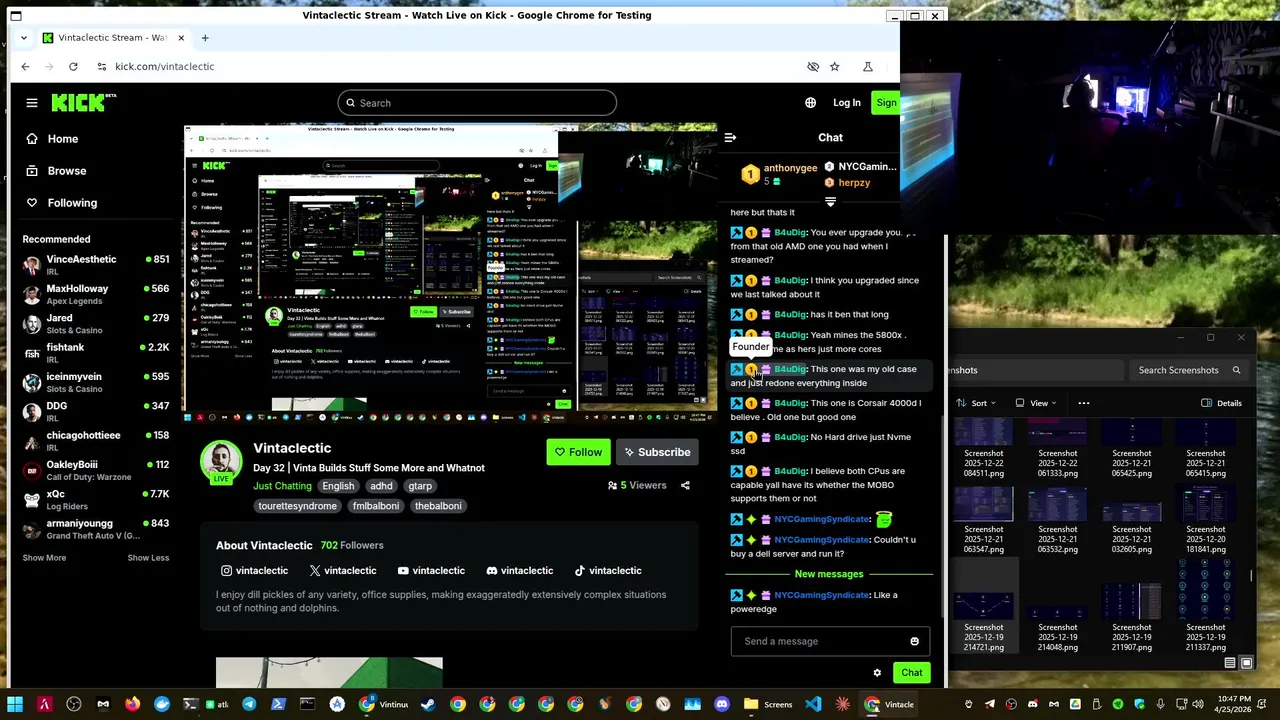Click the green Sign up button
1280x720 pixels.
coord(886,103)
